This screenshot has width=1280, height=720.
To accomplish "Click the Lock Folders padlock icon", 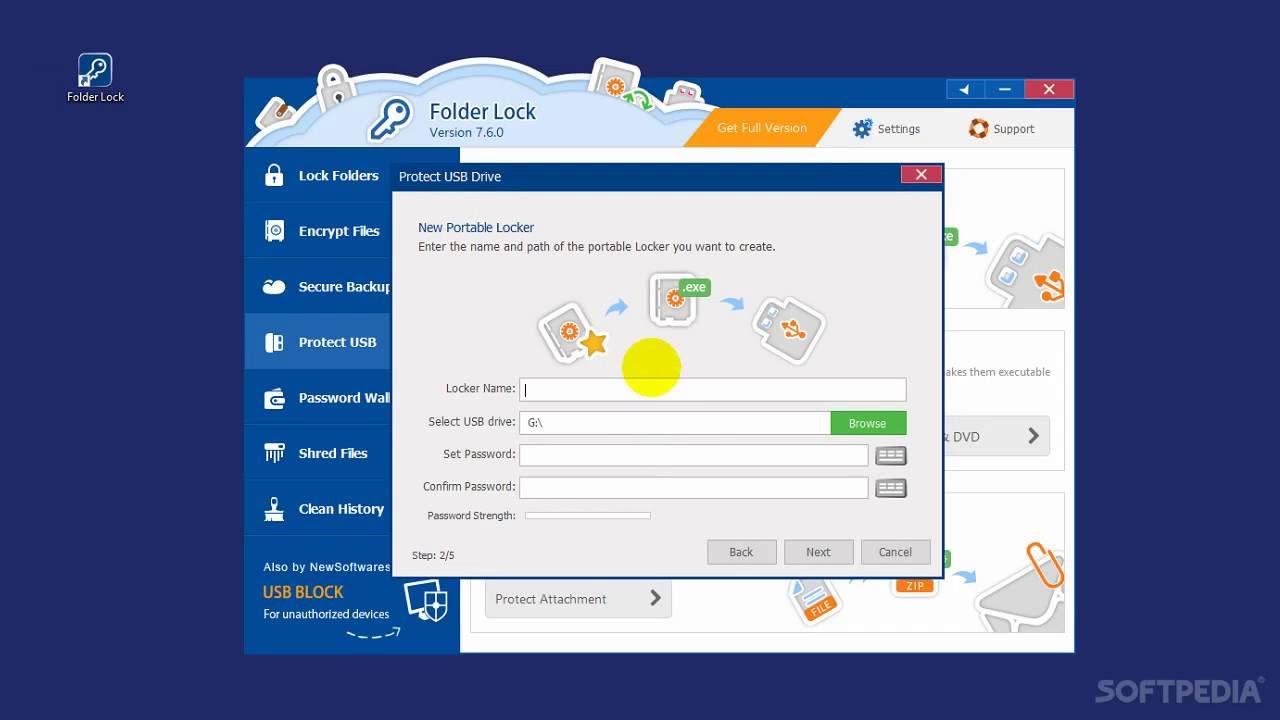I will click(274, 175).
